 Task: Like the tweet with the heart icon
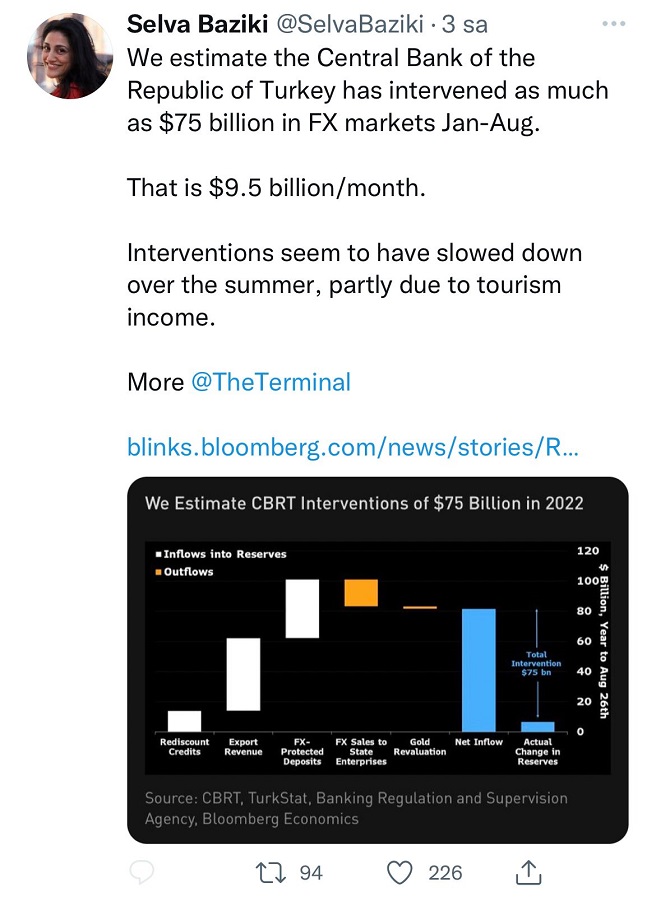click(x=400, y=873)
